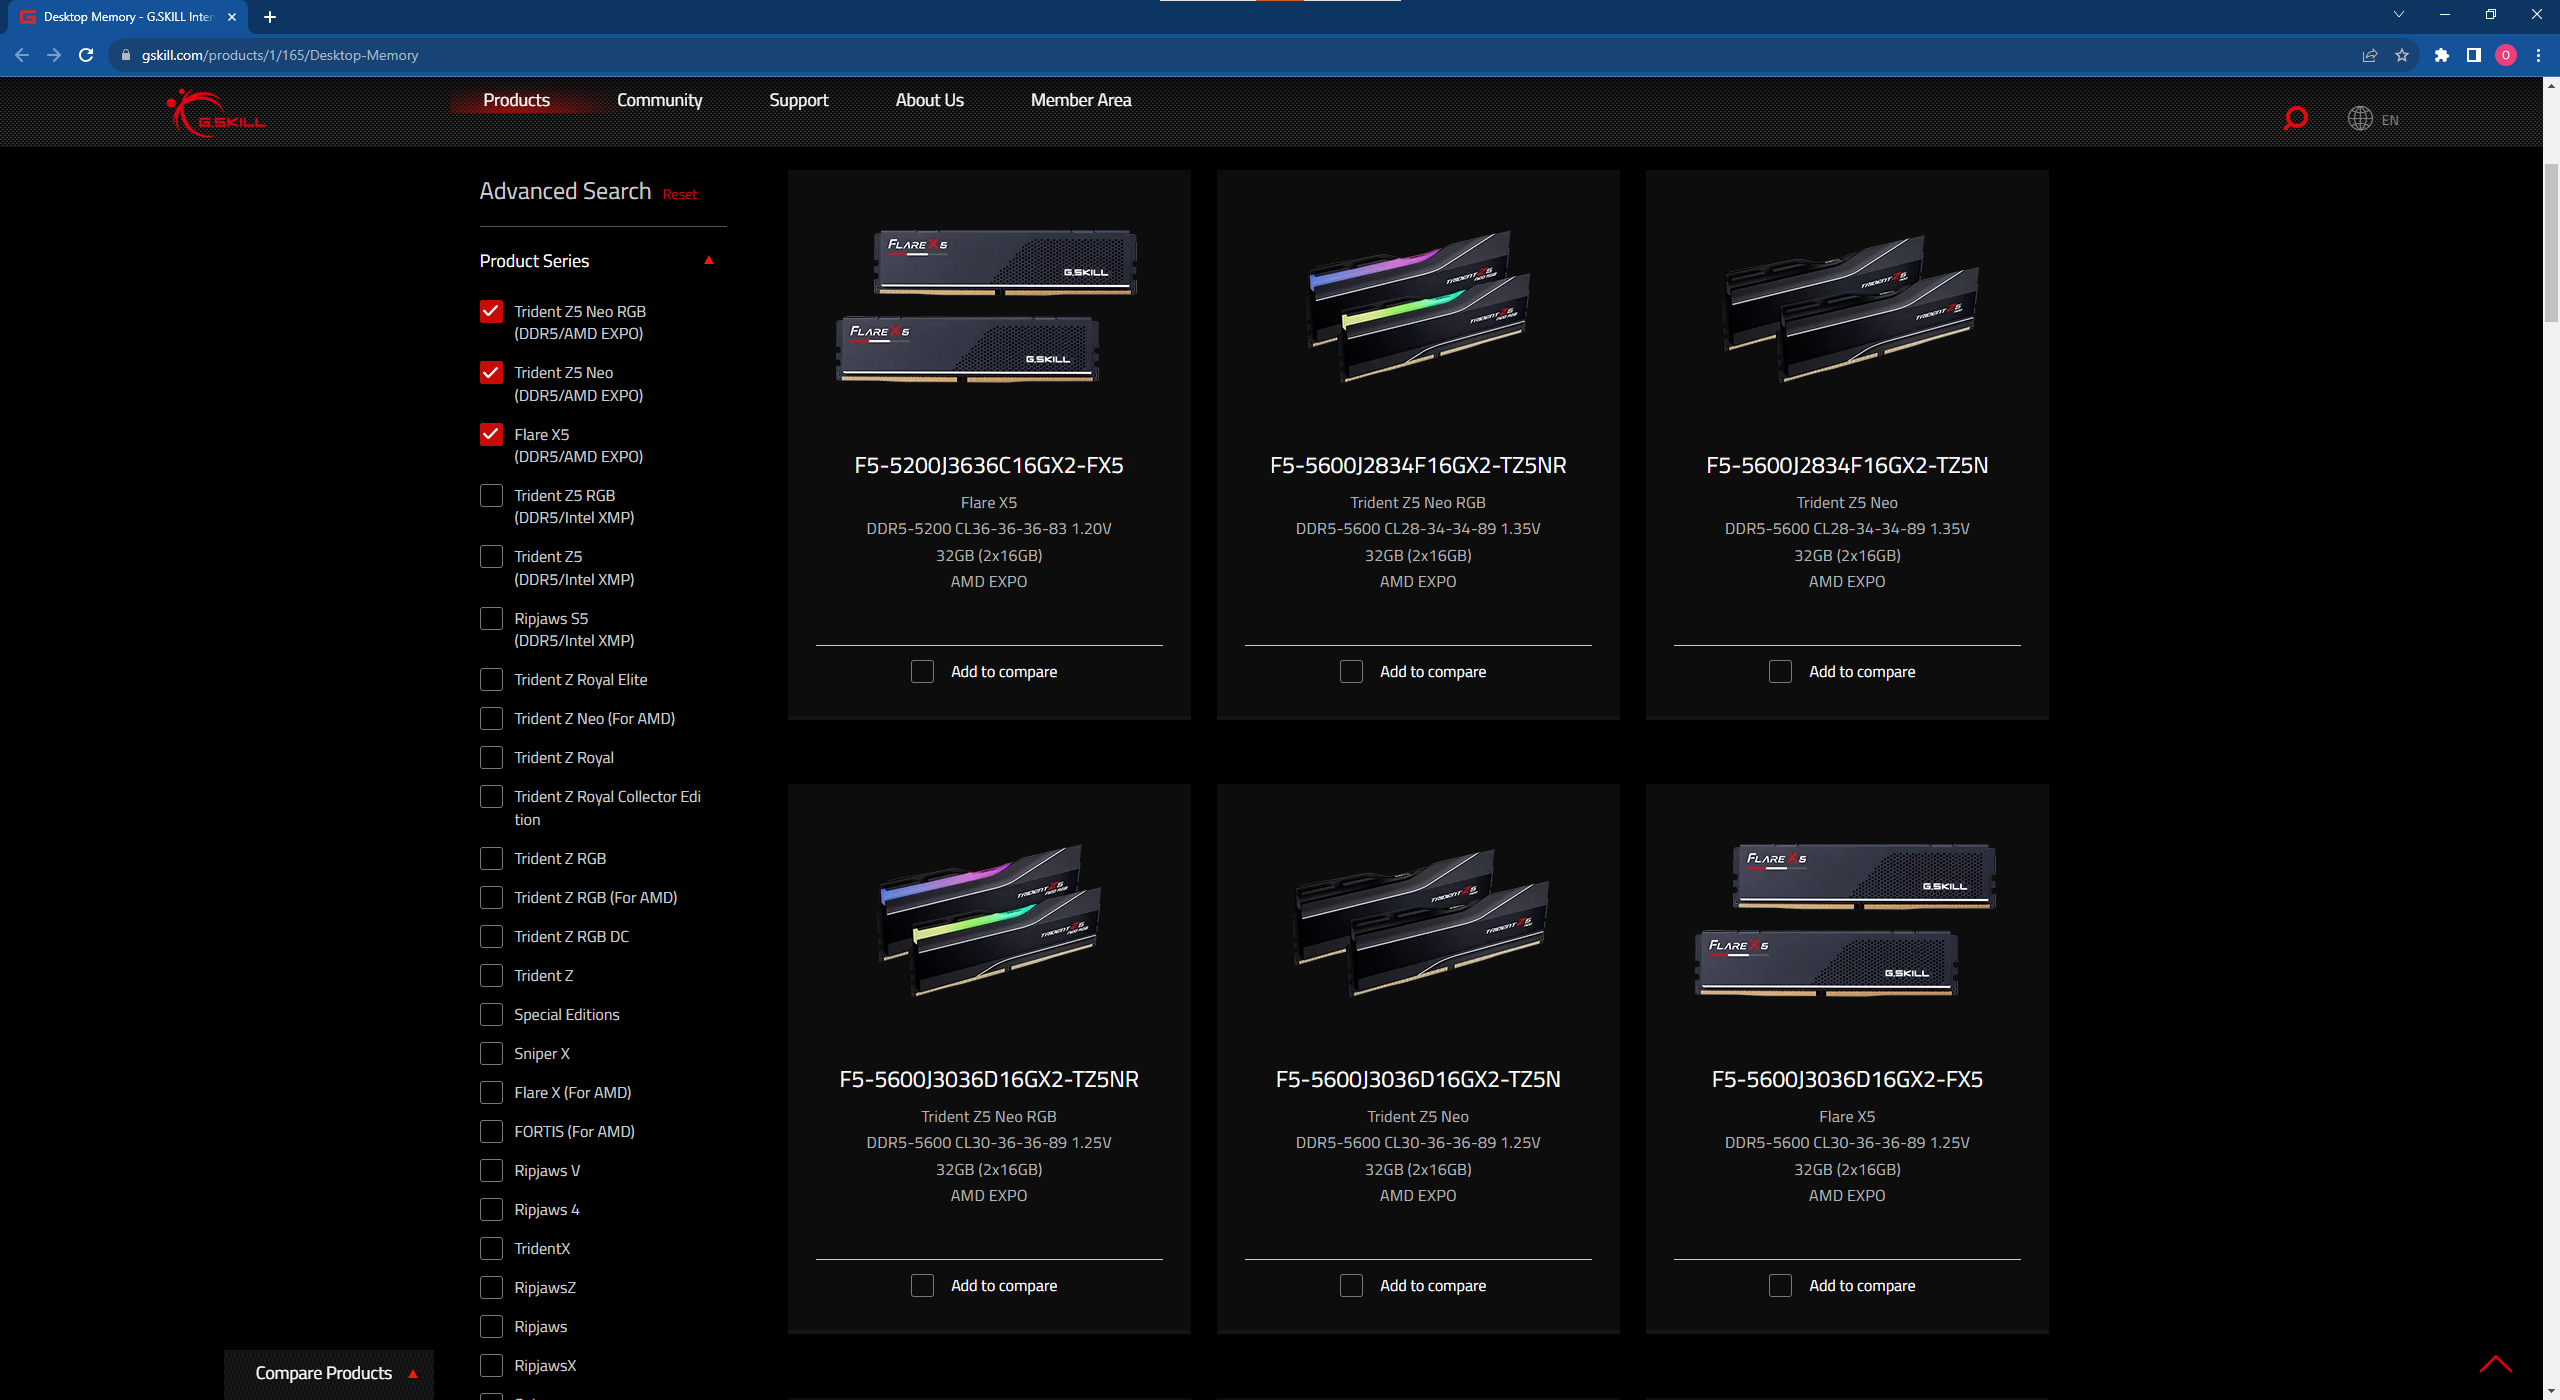Expand the Compare Products panel
This screenshot has height=1400, width=2560.
pos(329,1374)
